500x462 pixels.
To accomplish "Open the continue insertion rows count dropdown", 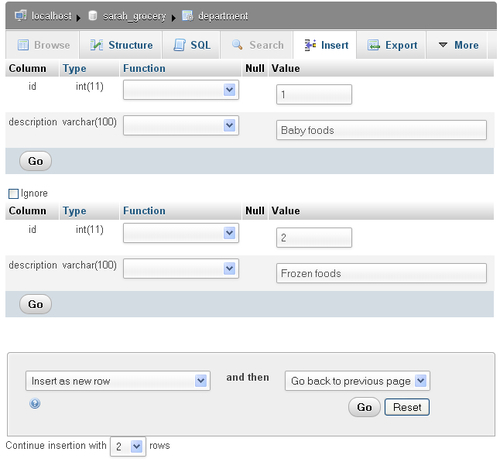I will 128,446.
